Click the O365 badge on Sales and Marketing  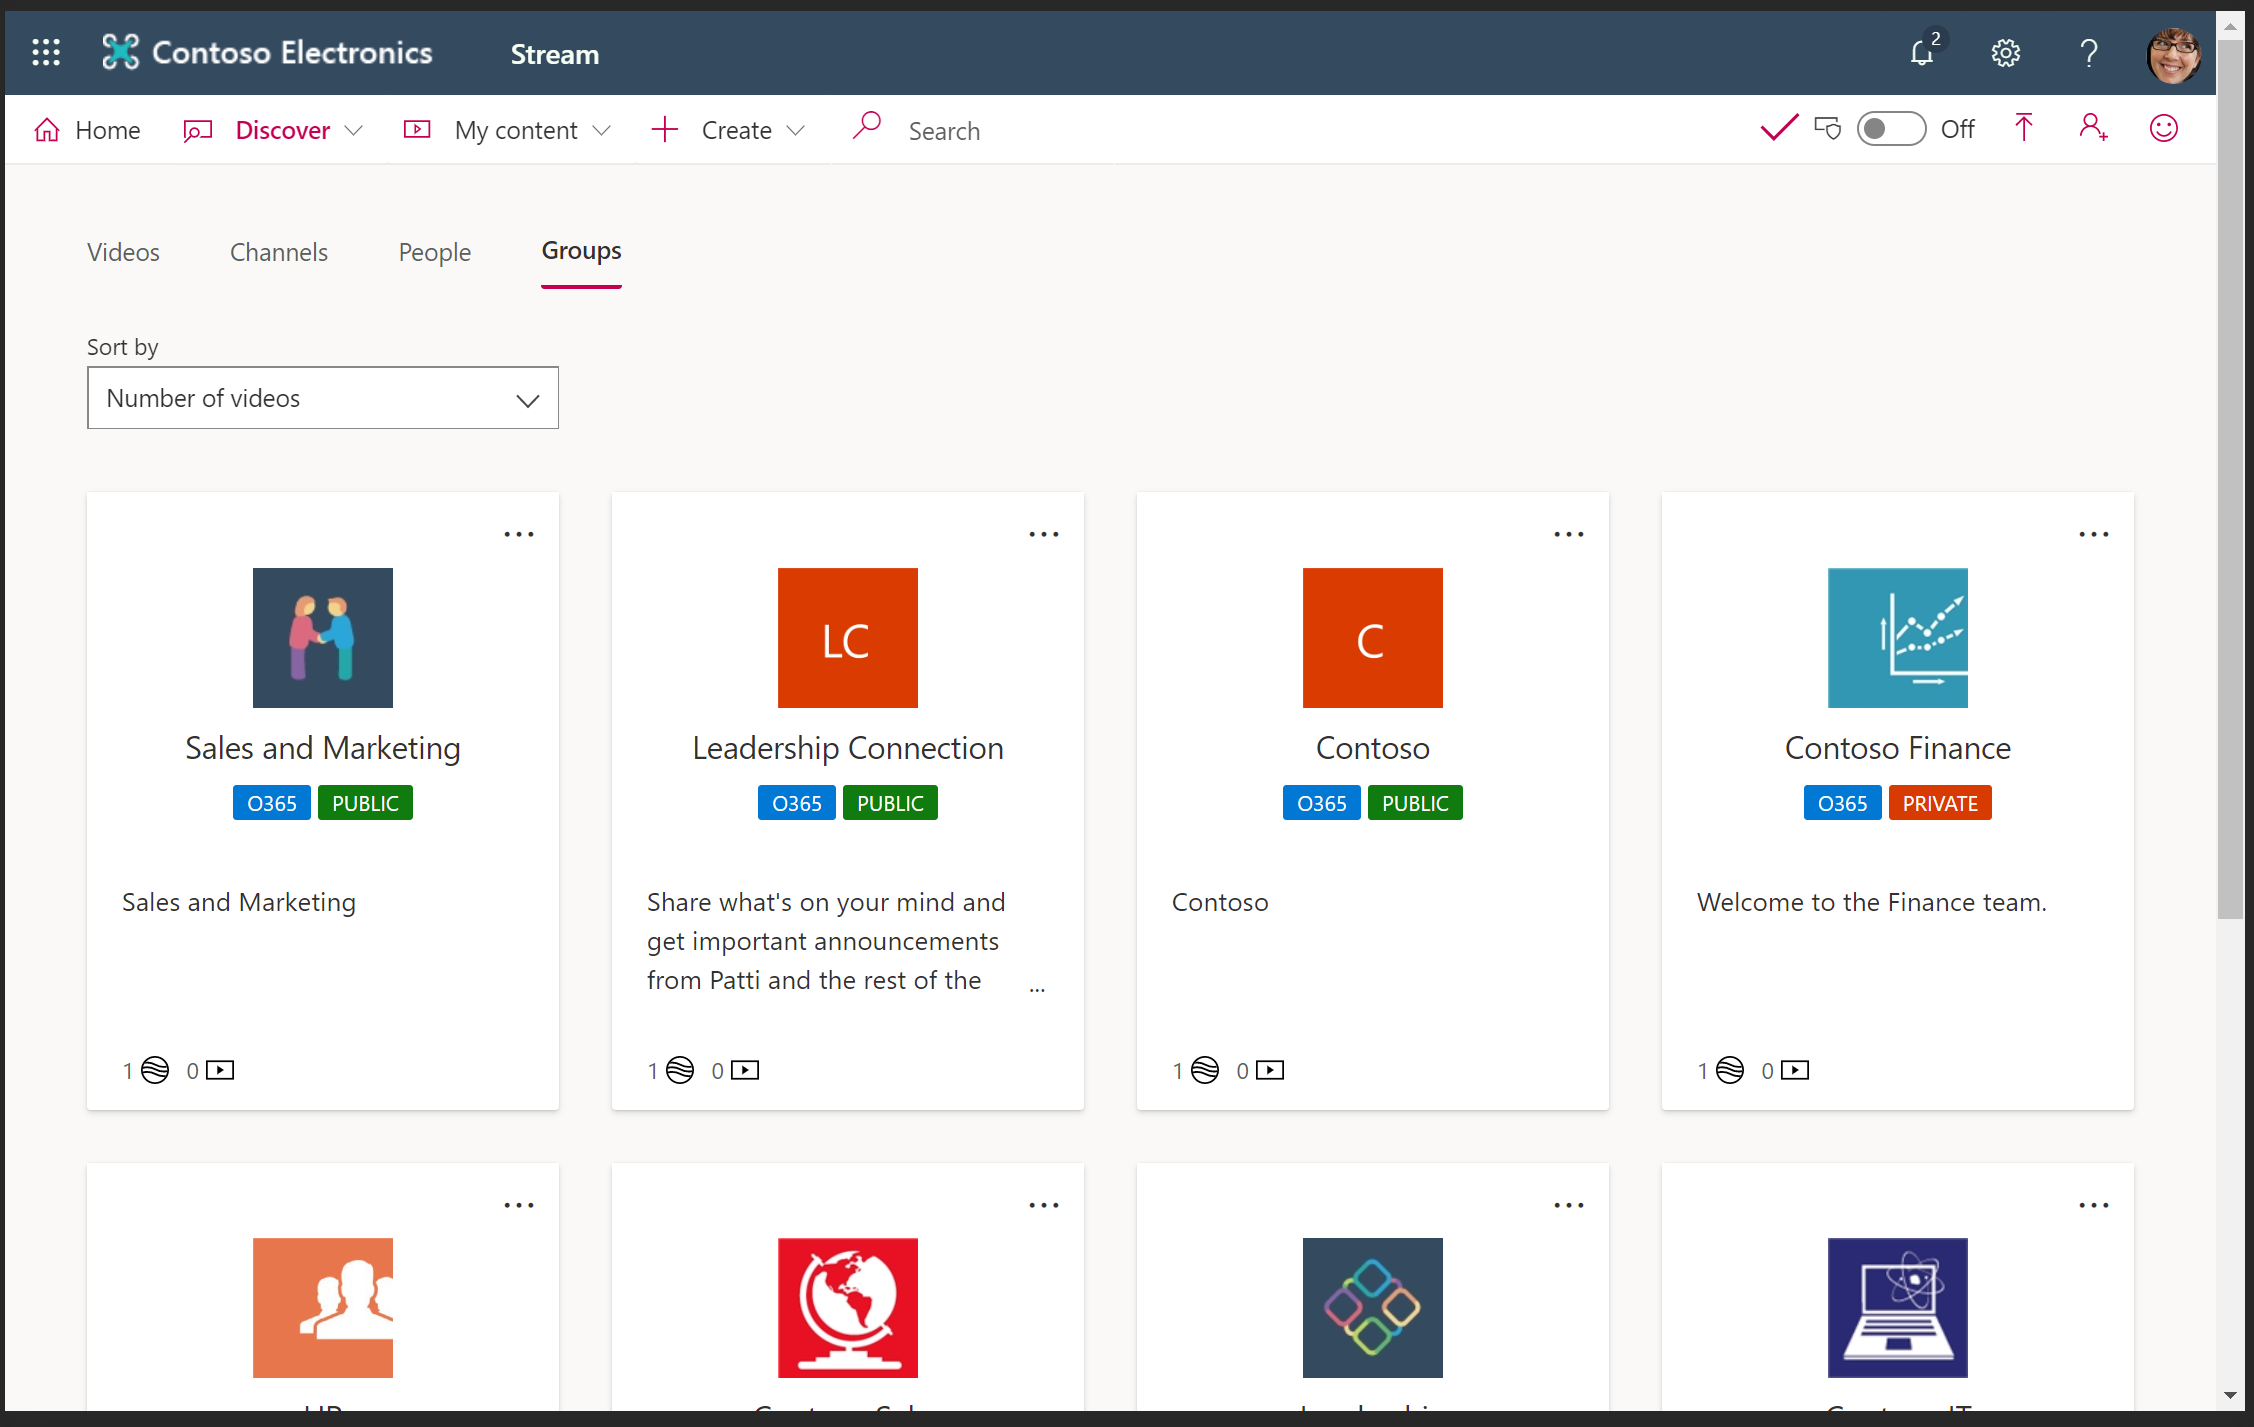[272, 803]
